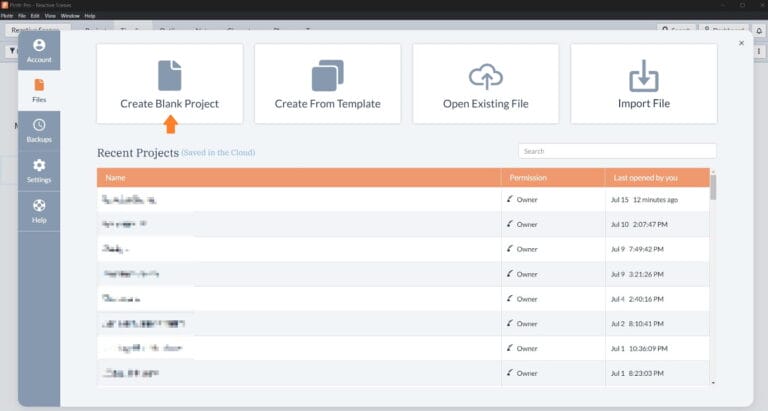The width and height of the screenshot is (768, 411).
Task: Click the Import File download icon
Action: [x=644, y=75]
